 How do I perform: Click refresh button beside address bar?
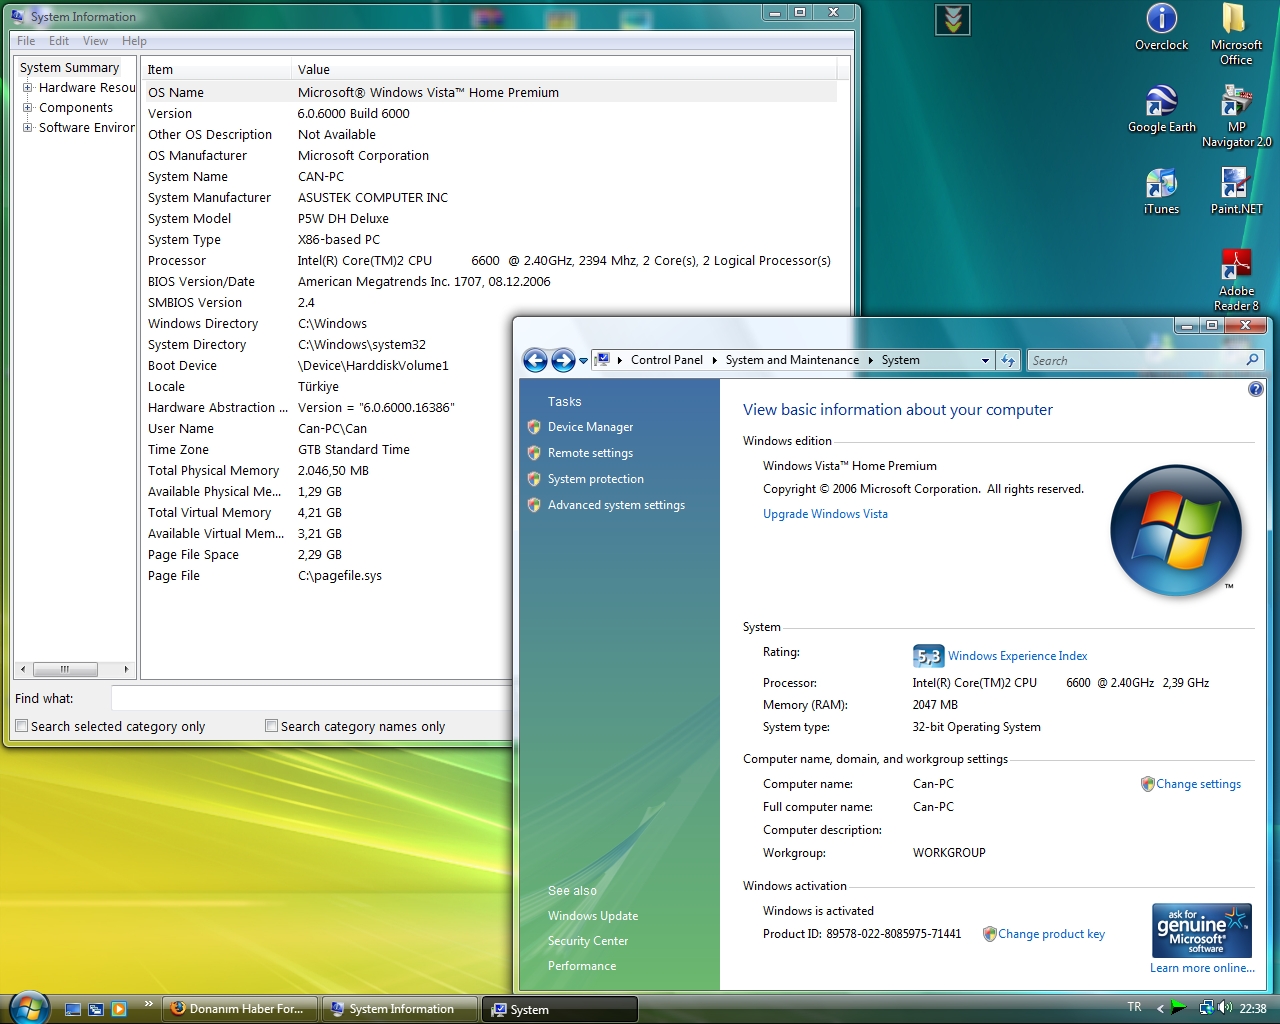click(1008, 360)
